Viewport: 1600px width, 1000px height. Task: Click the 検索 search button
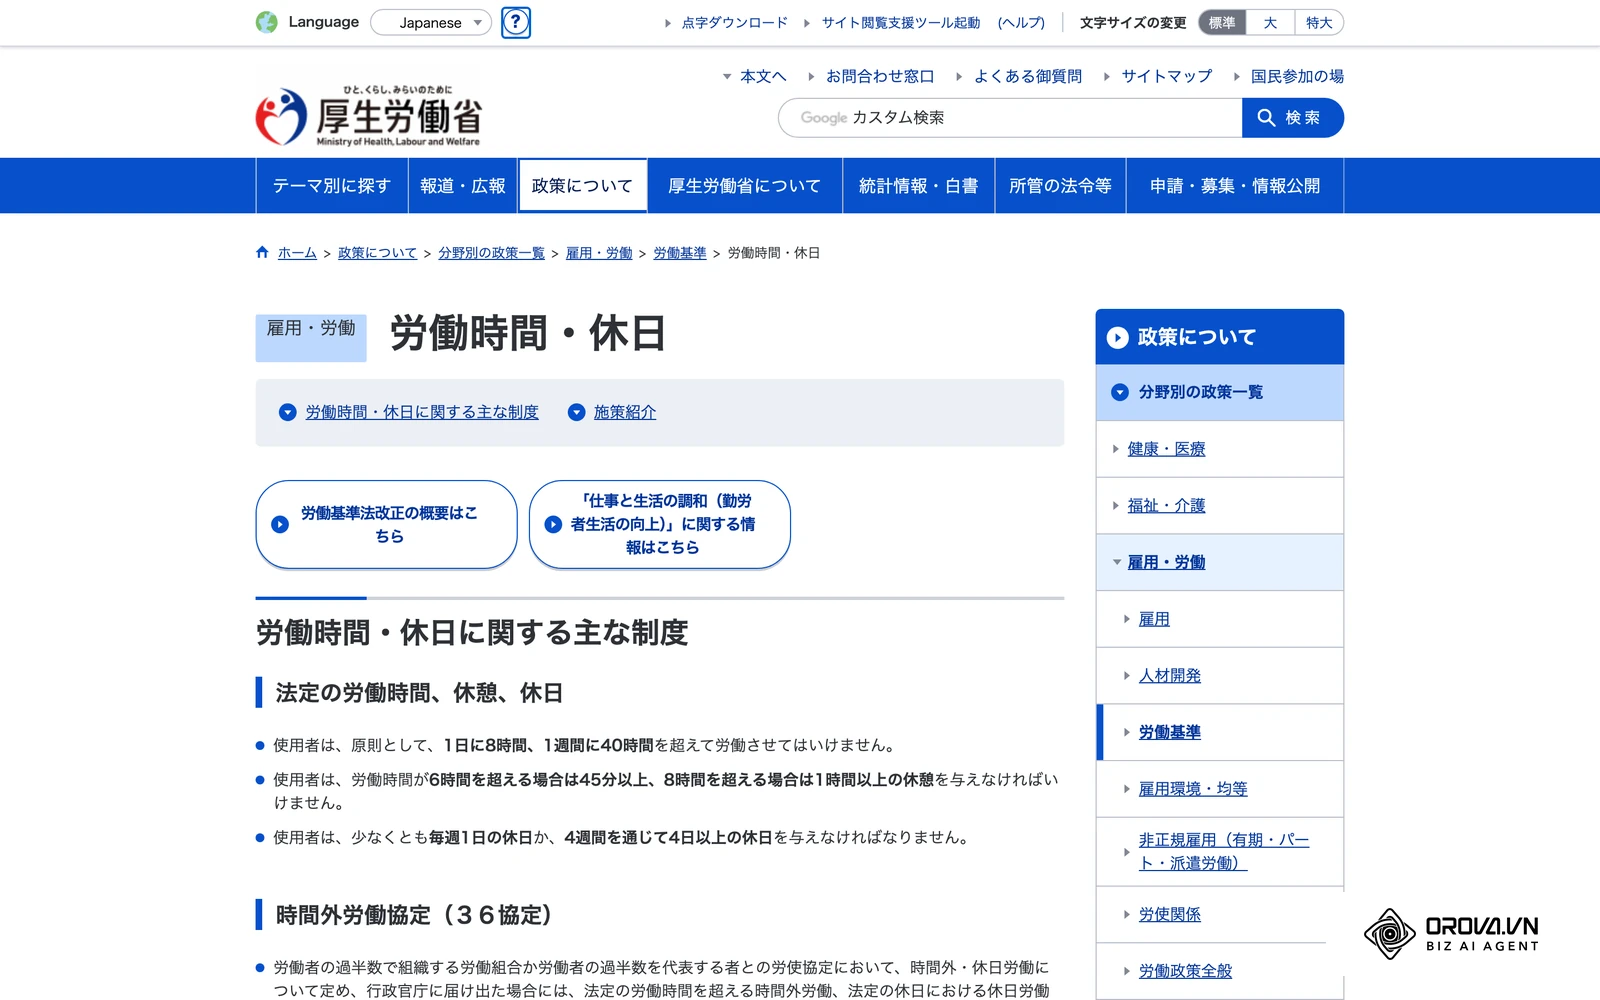pos(1293,118)
